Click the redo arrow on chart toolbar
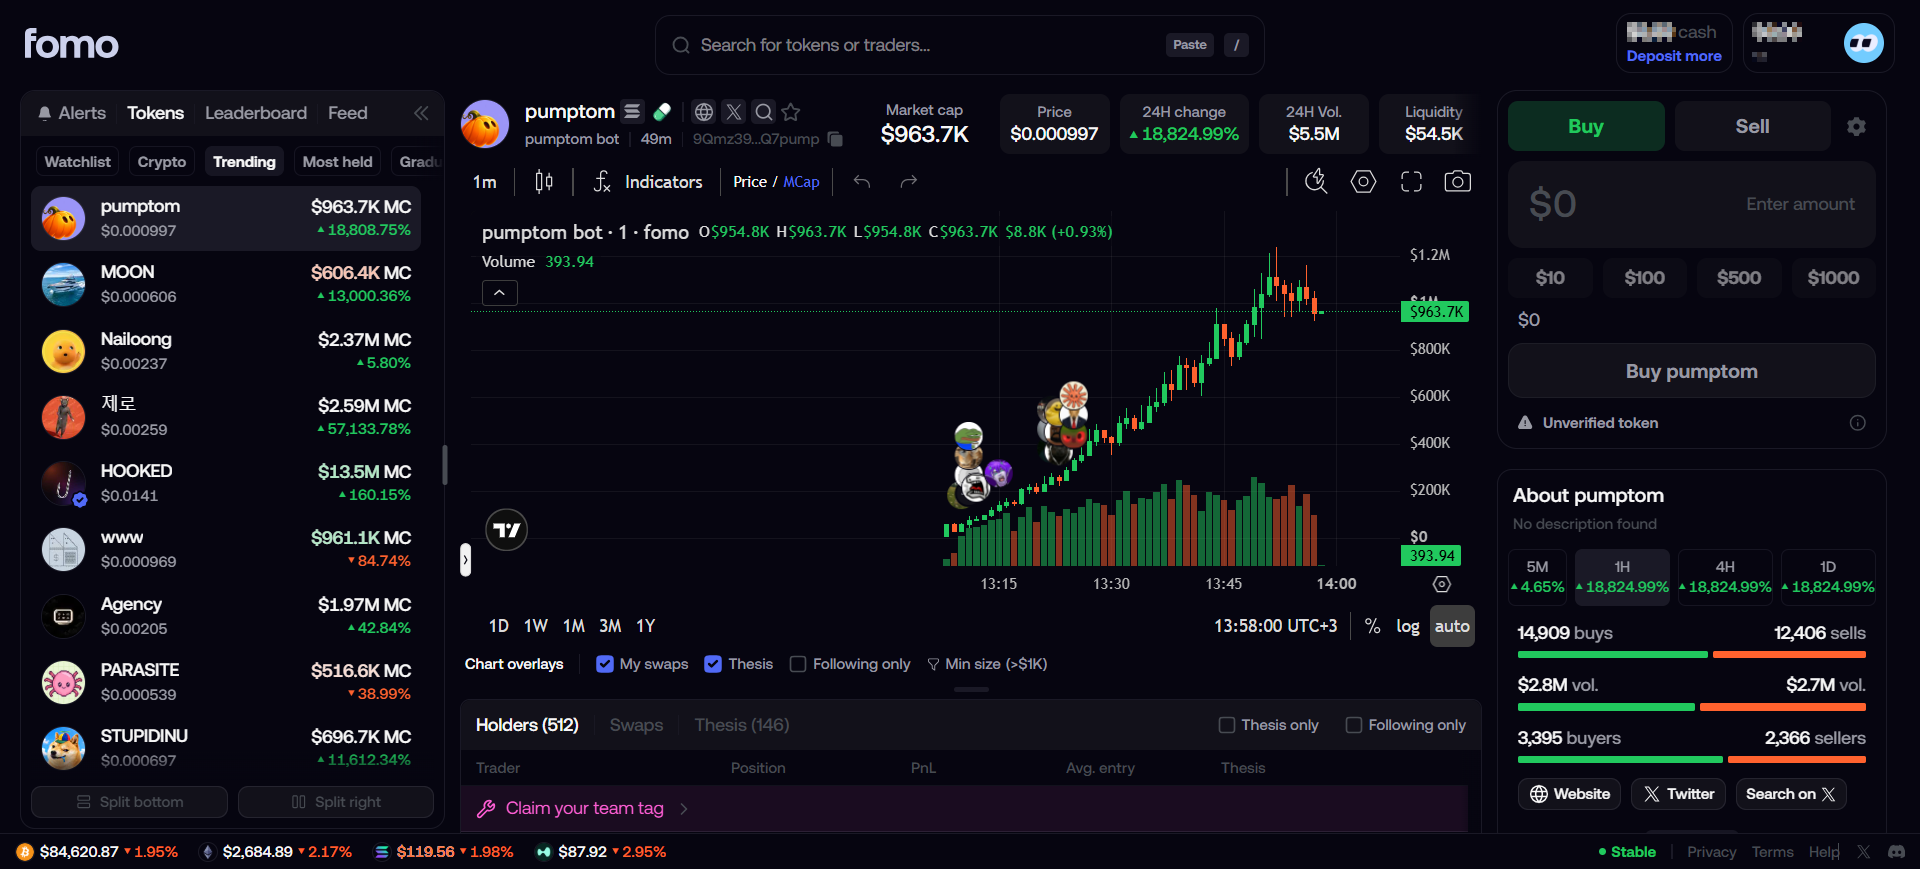Viewport: 1920px width, 869px height. pyautogui.click(x=908, y=181)
